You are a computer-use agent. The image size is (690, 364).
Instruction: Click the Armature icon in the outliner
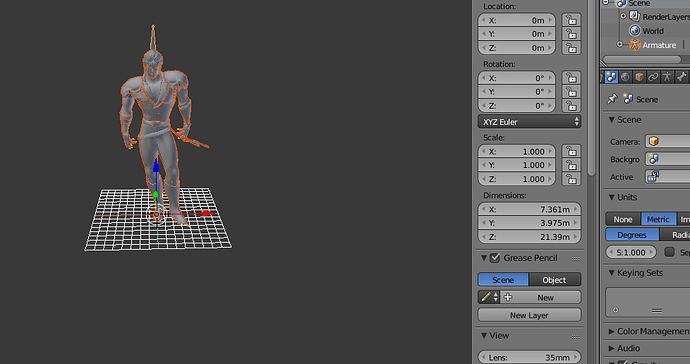(634, 45)
